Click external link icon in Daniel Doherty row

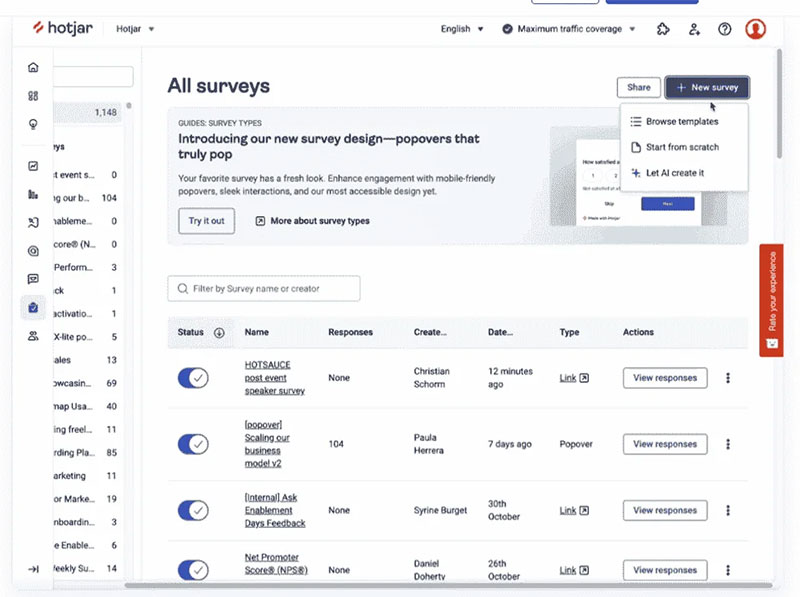584,570
